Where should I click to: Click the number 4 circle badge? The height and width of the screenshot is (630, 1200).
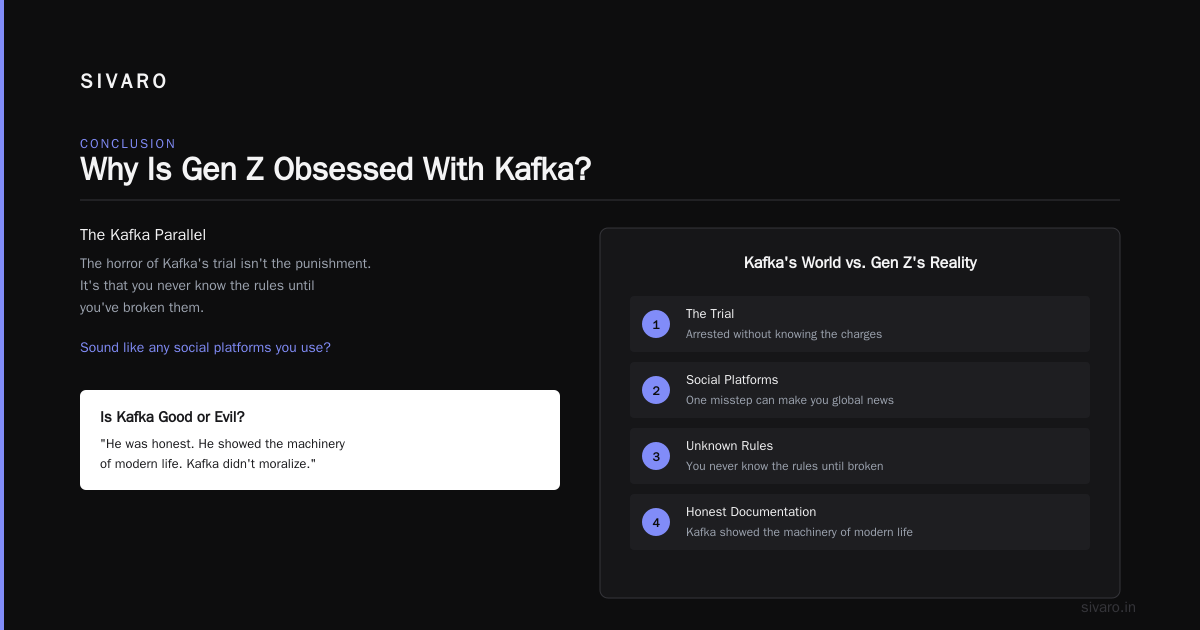pos(656,522)
